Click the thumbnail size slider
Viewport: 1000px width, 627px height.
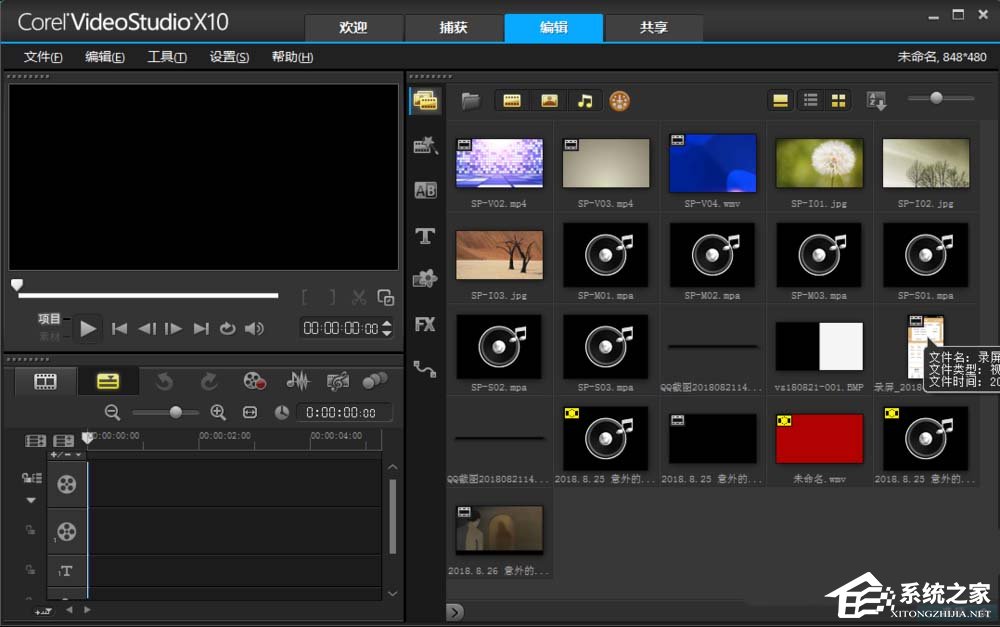tap(937, 98)
